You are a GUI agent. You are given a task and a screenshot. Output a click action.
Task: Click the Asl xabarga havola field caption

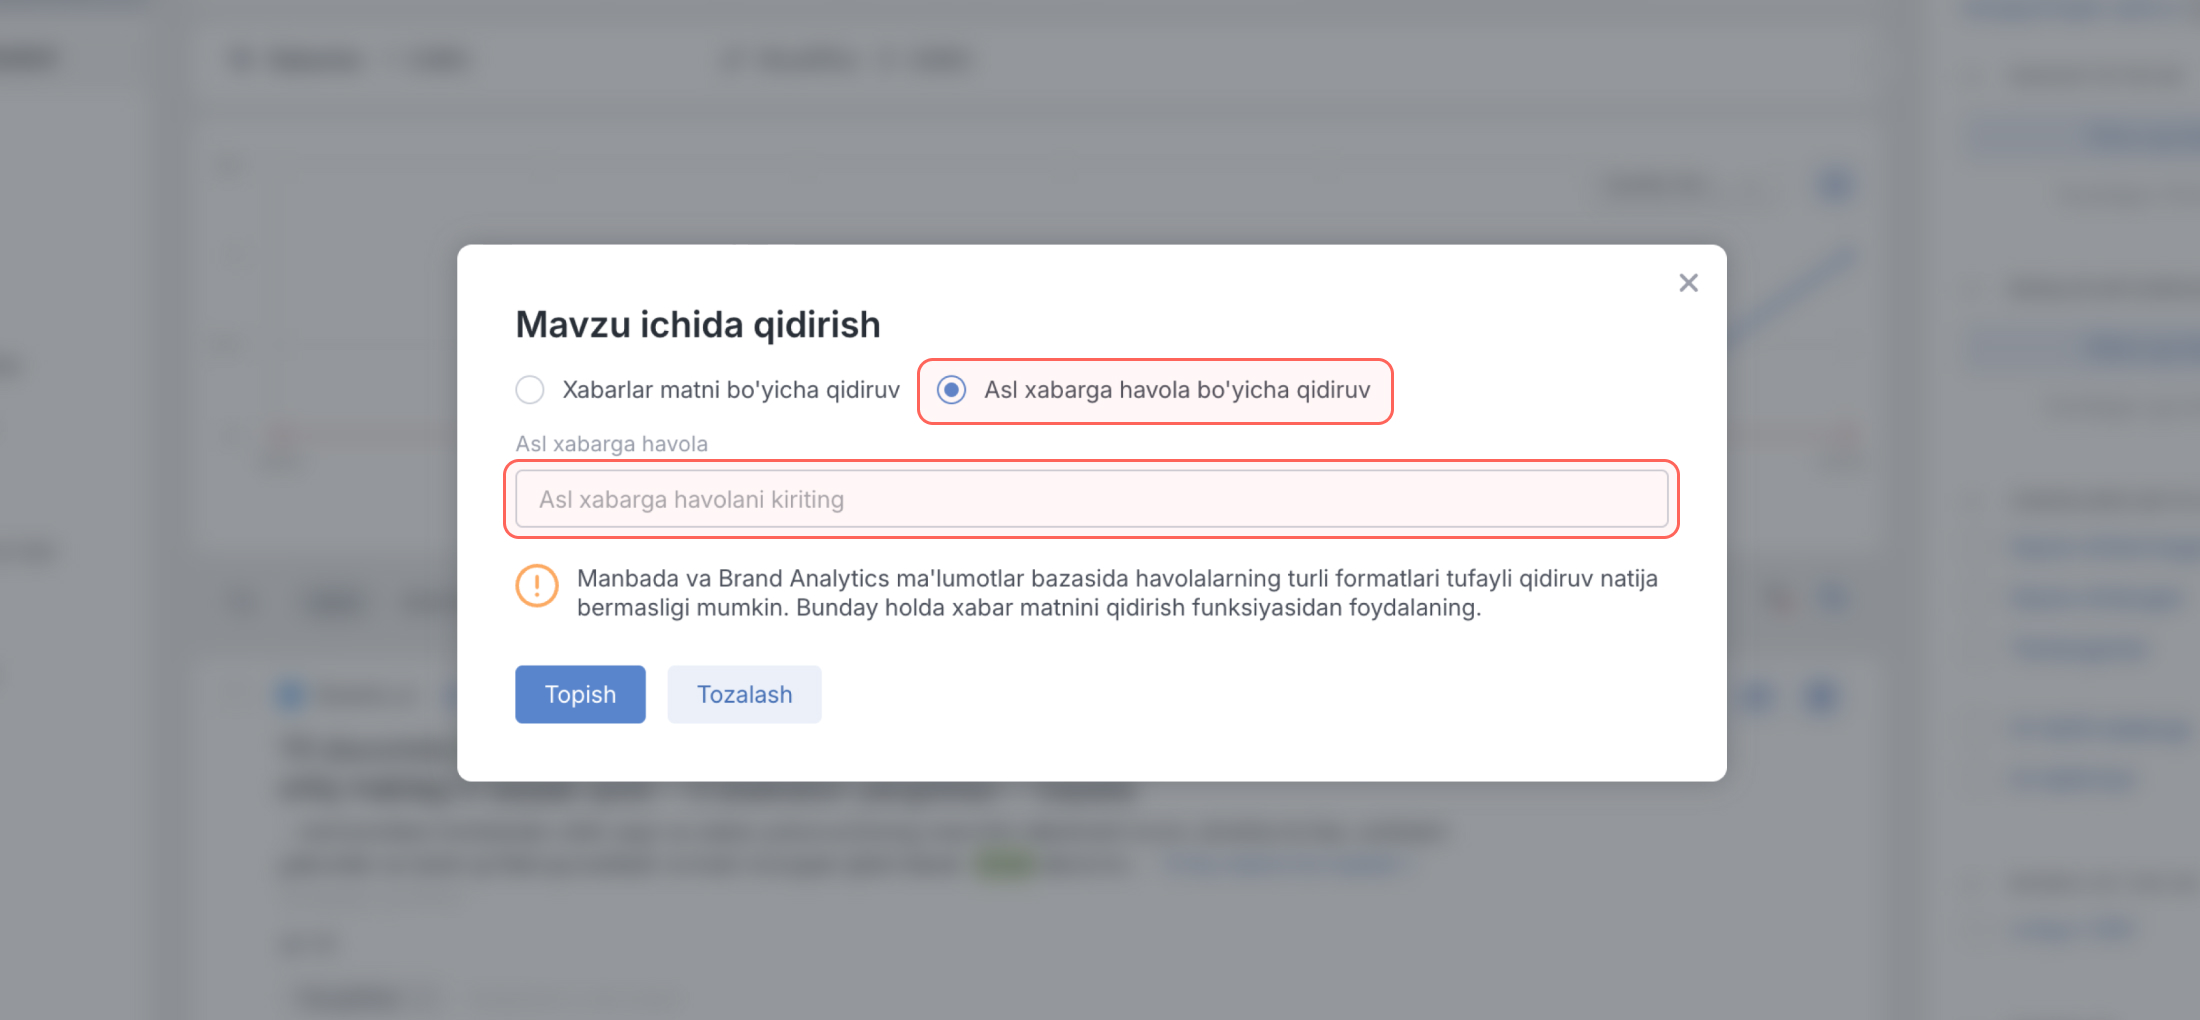point(611,444)
